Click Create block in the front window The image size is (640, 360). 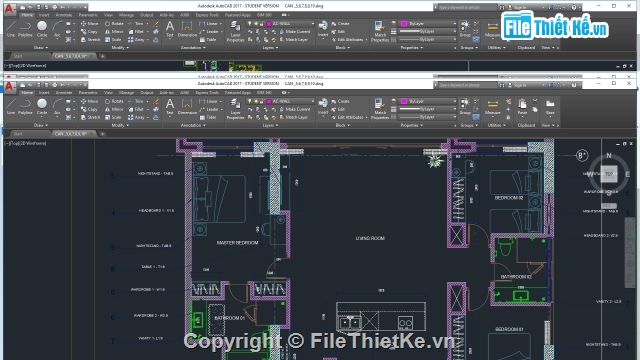[340, 101]
